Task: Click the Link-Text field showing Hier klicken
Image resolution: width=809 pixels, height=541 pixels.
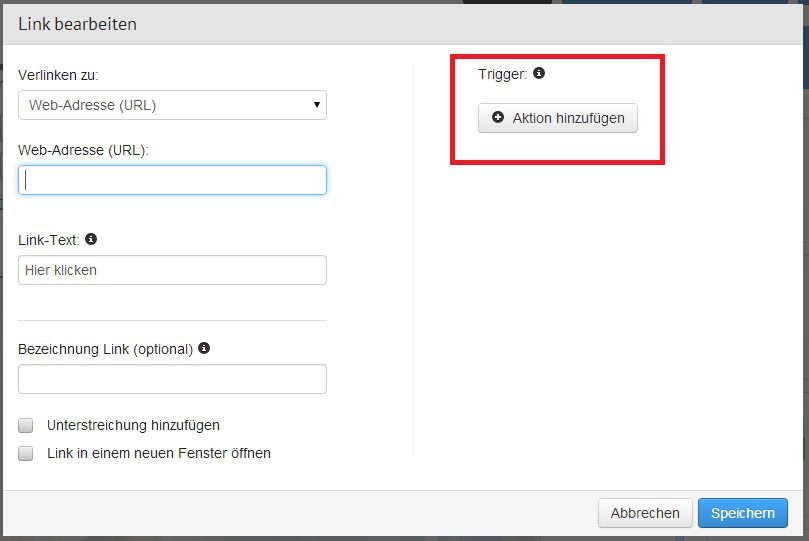Action: [x=172, y=270]
